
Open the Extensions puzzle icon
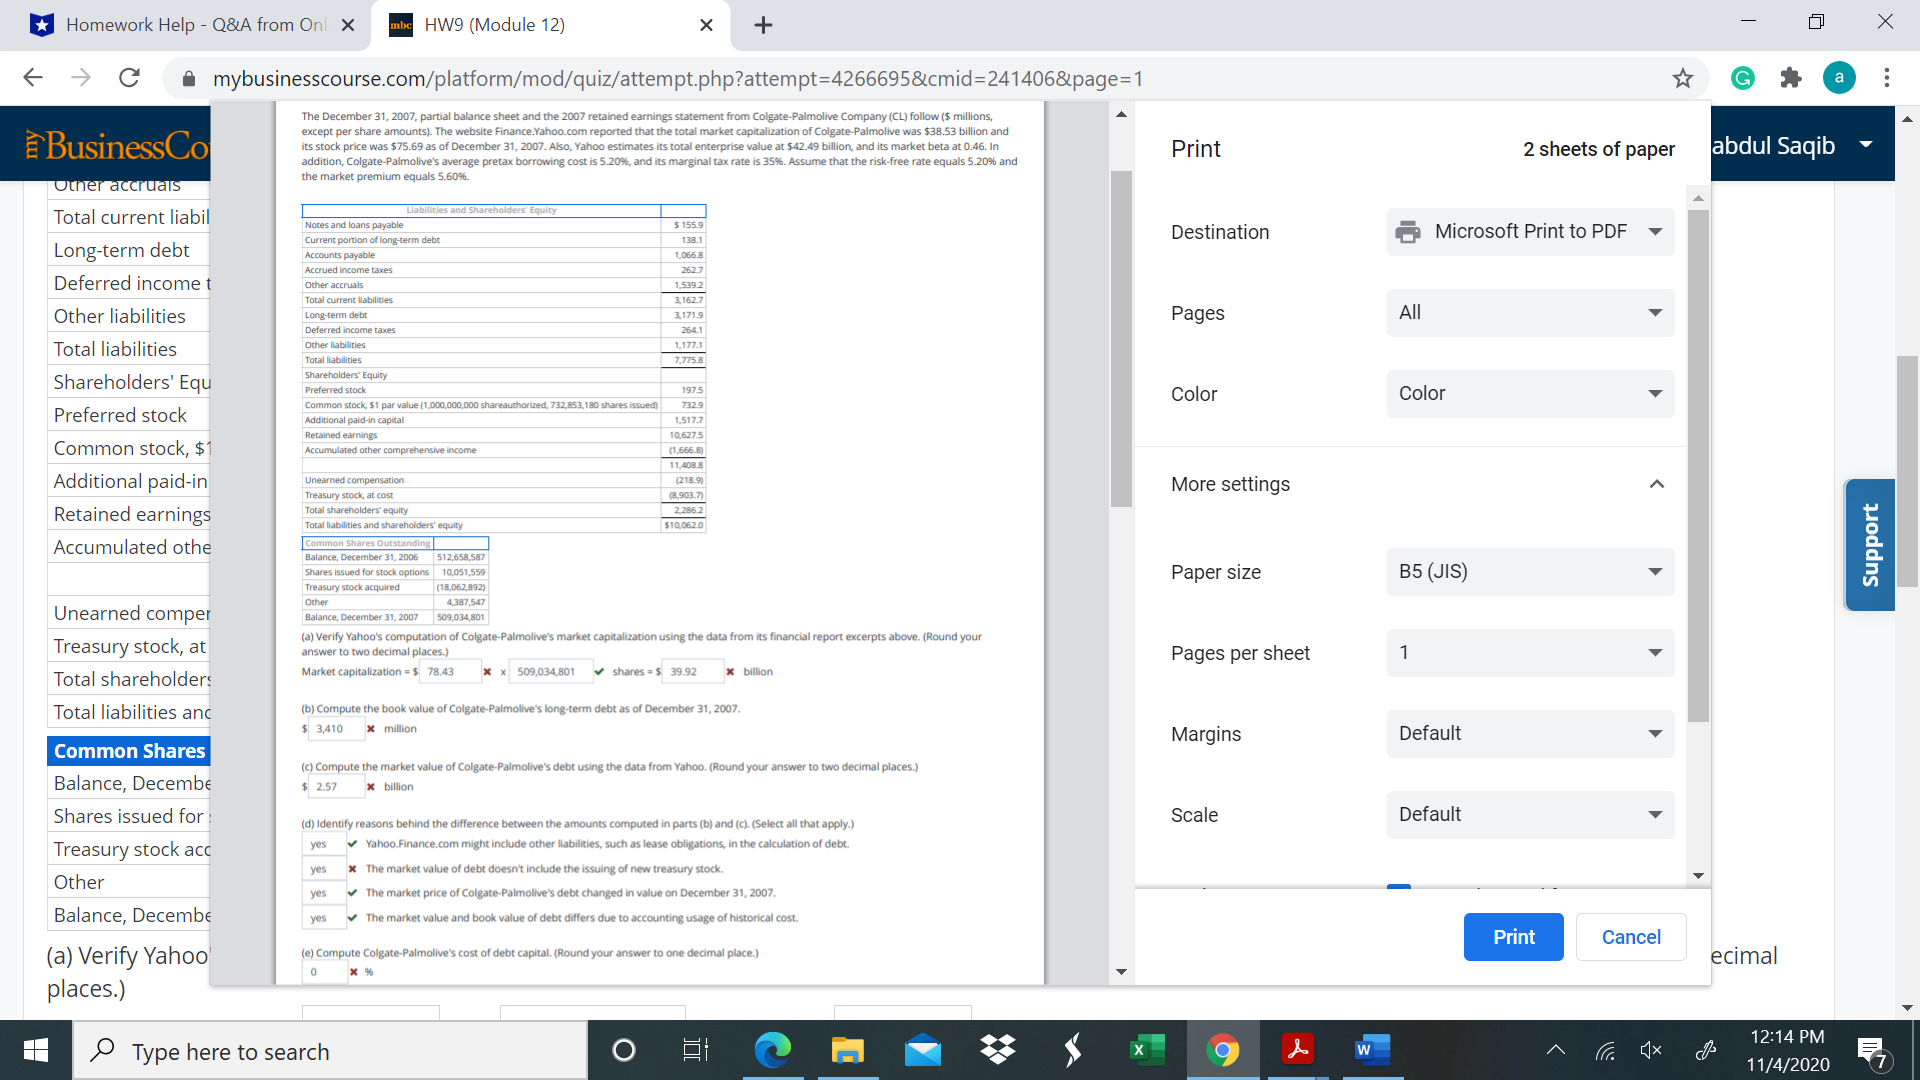(x=1791, y=78)
